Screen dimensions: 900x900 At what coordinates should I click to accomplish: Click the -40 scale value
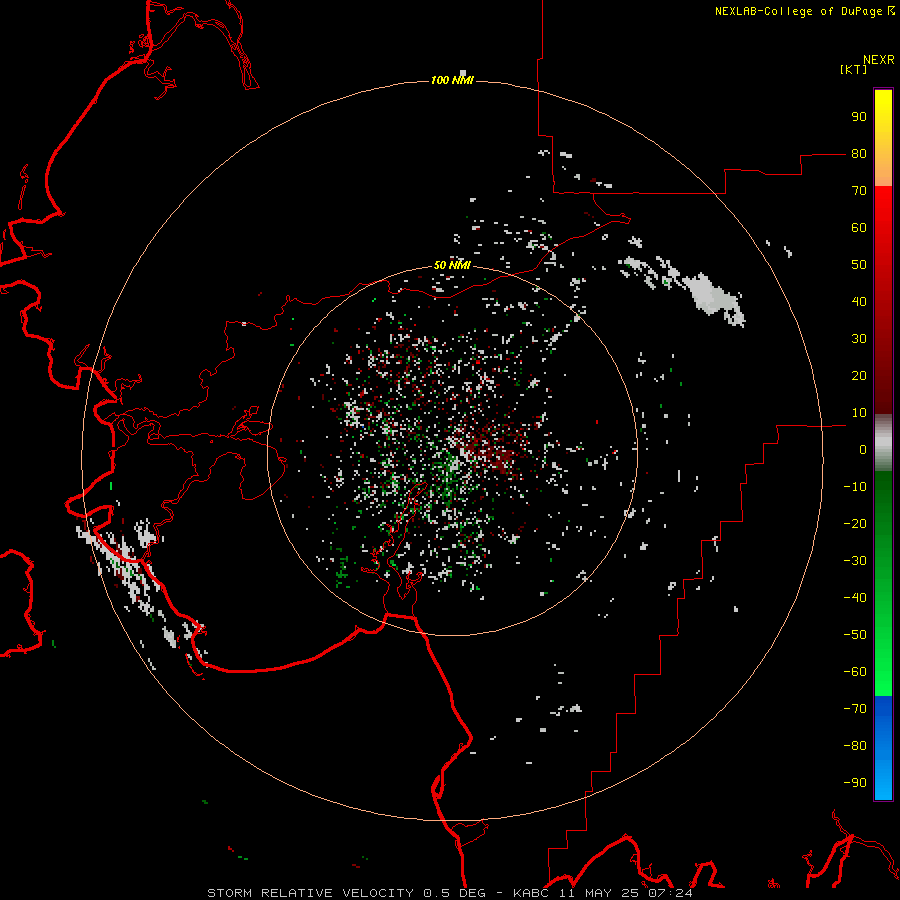coord(855,598)
